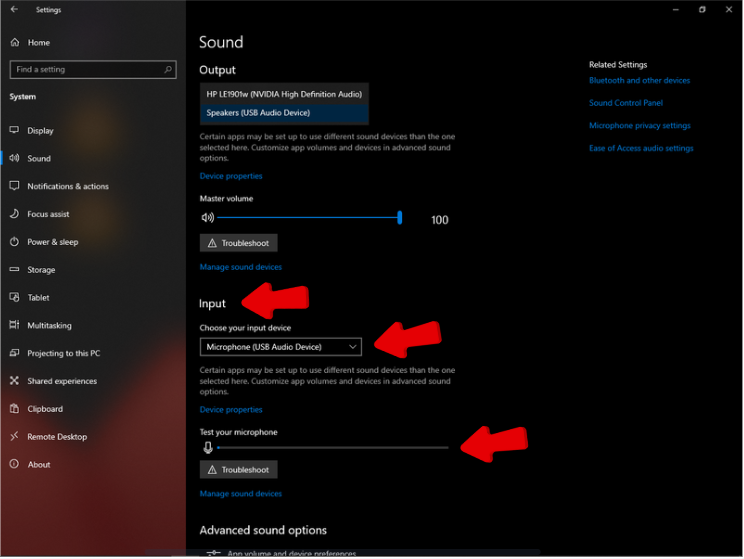Open the Sound Control Panel link
Image resolution: width=744 pixels, height=559 pixels.
[x=626, y=103]
